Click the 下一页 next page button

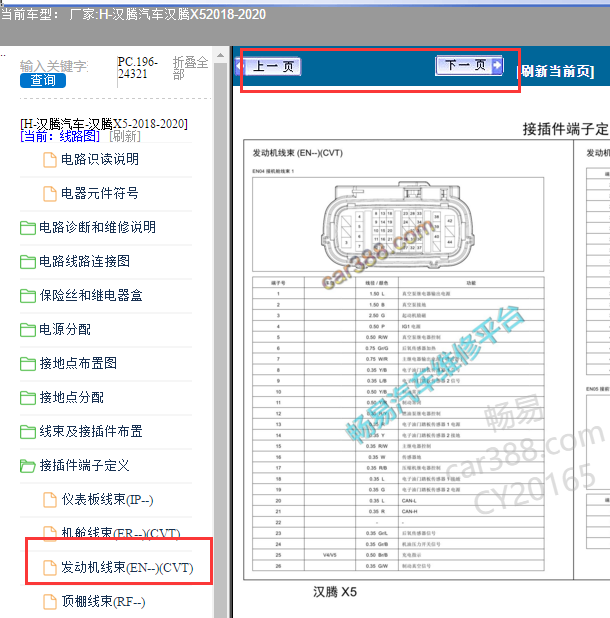pos(469,65)
